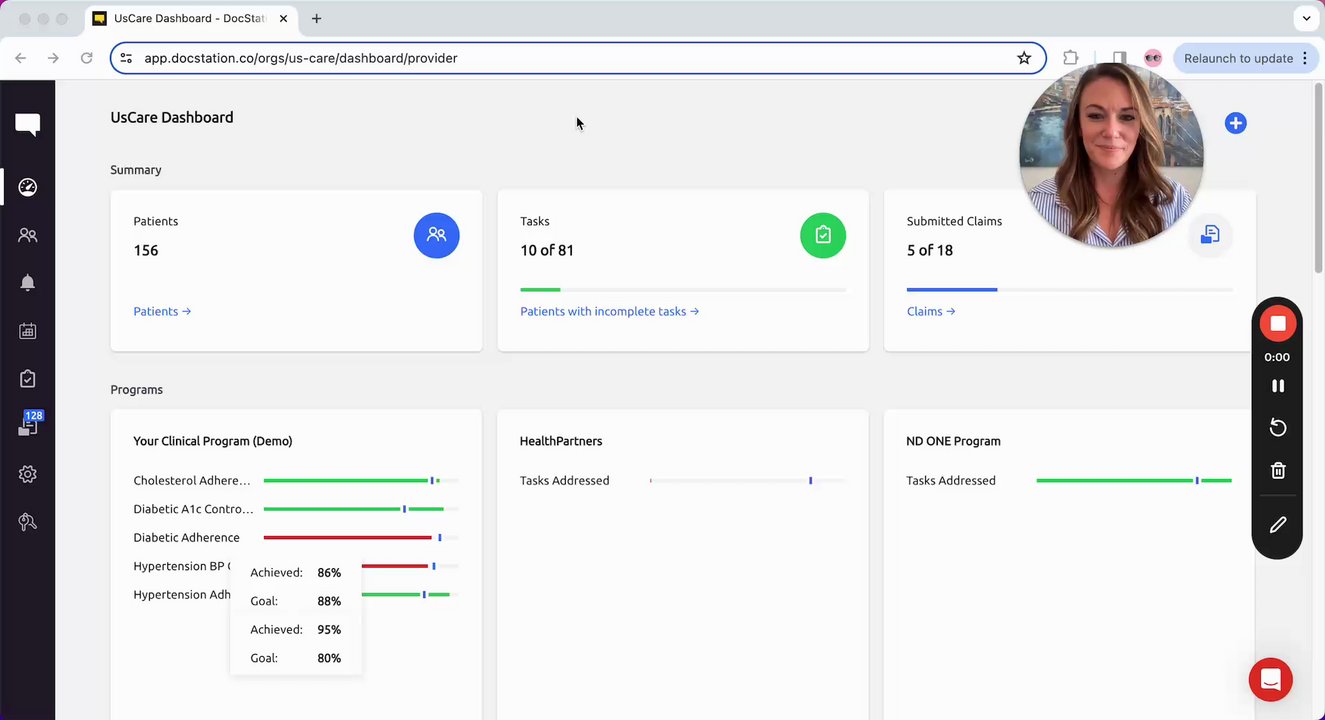The width and height of the screenshot is (1325, 720).
Task: Select the HealthPartners program title
Action: point(561,441)
